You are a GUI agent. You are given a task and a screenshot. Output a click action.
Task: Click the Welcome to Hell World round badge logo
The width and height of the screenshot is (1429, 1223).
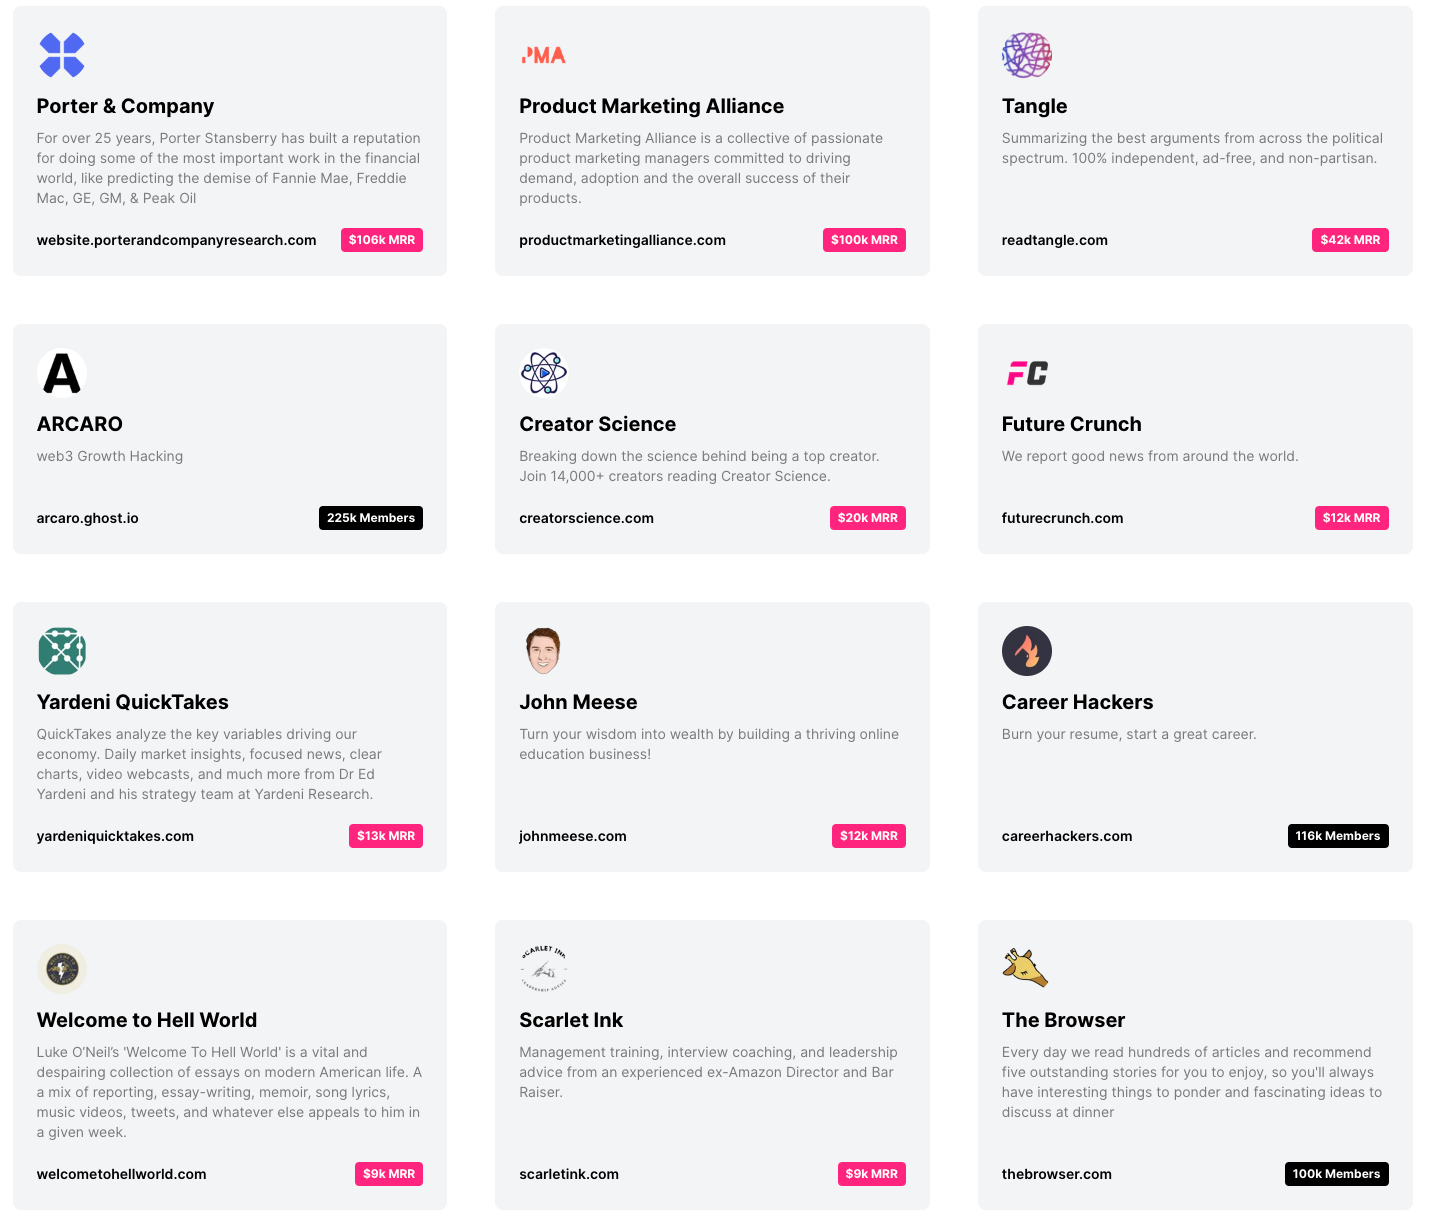(x=62, y=969)
